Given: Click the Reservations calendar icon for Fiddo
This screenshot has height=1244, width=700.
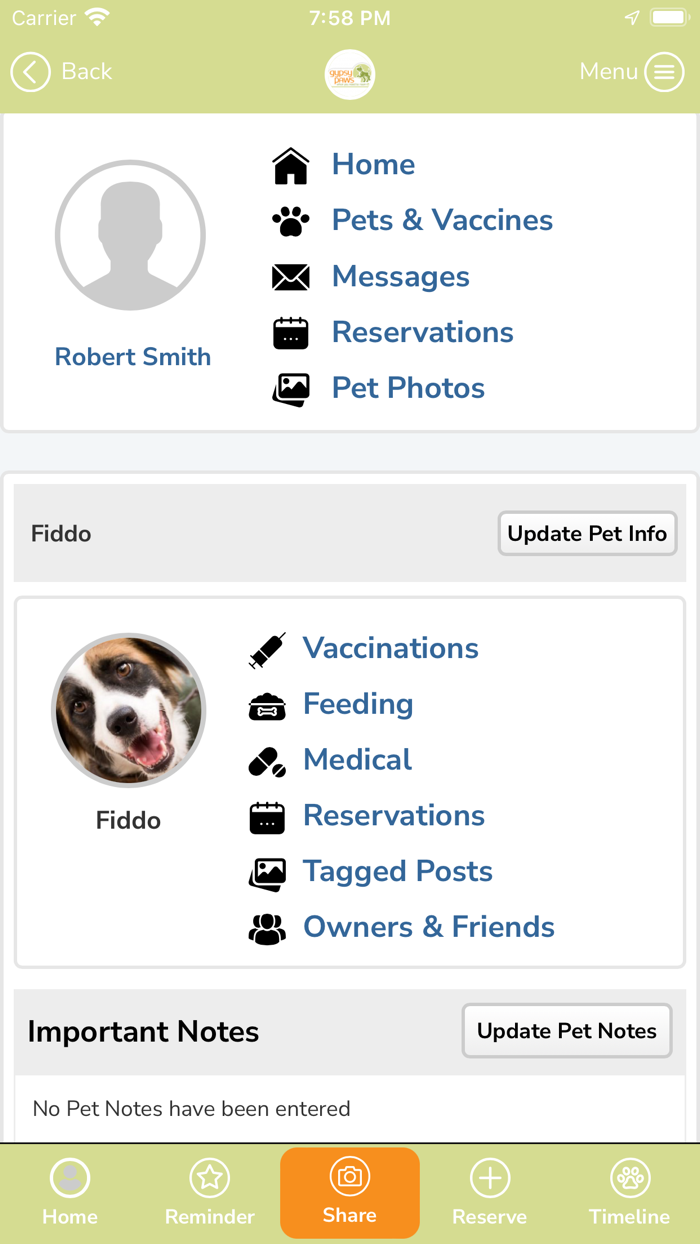Looking at the screenshot, I should [x=266, y=816].
